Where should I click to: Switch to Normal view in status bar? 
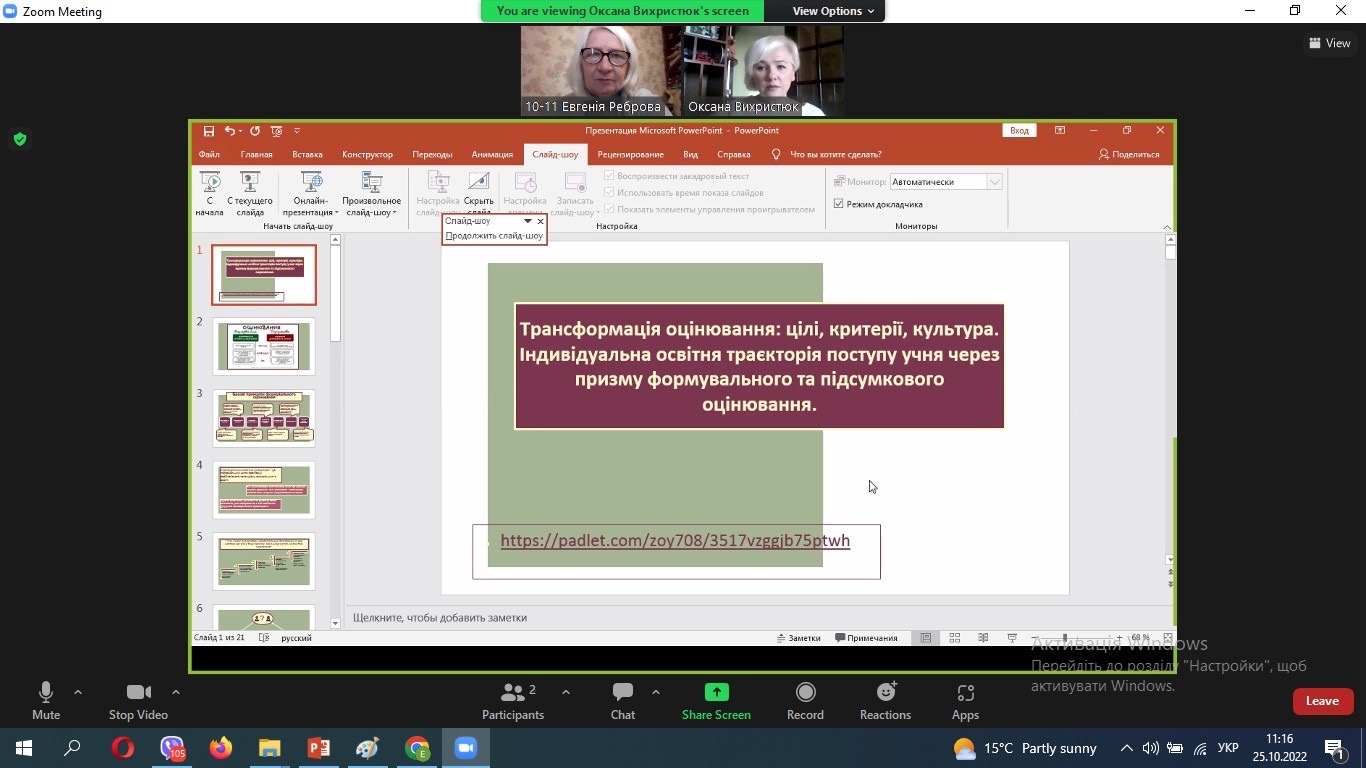[x=926, y=638]
